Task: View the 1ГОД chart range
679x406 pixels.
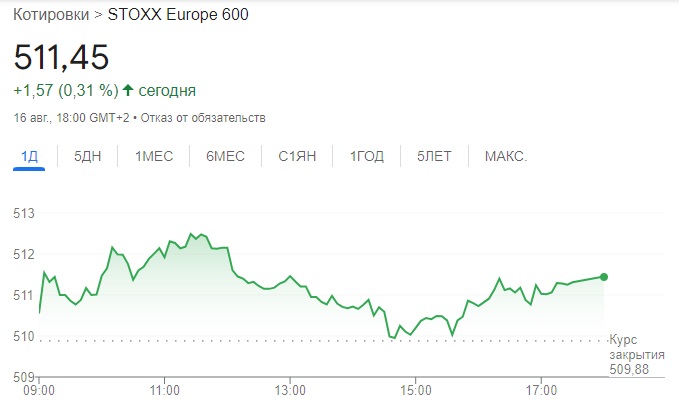Action: [367, 156]
